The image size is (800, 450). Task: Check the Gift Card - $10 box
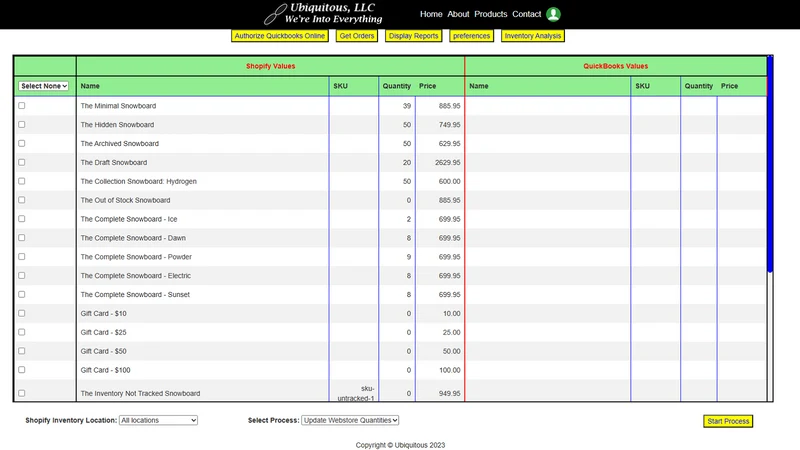coord(21,313)
